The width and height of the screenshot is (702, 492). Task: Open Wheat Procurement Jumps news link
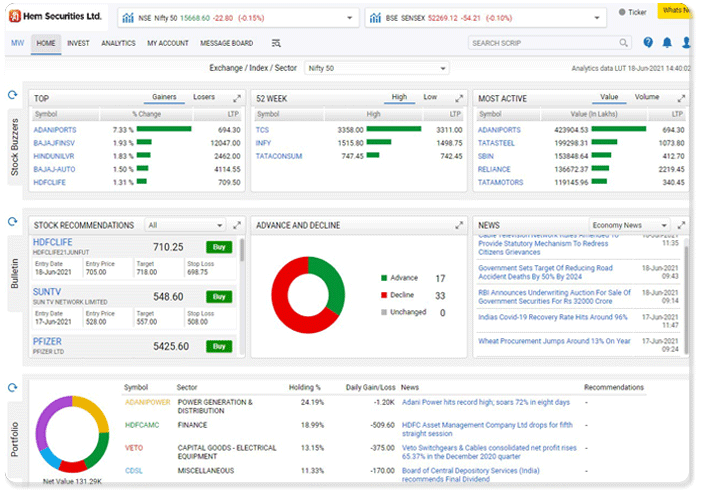554,341
